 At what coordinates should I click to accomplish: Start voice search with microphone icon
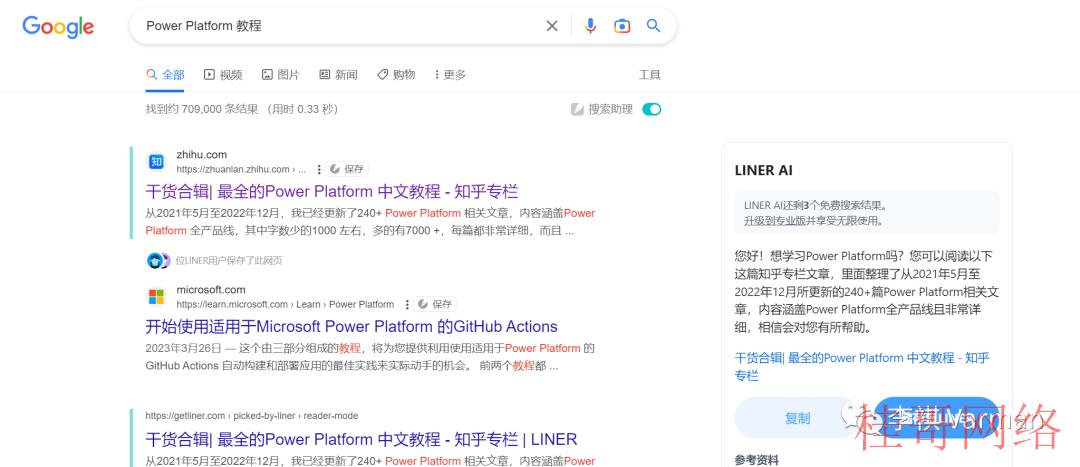(x=590, y=26)
